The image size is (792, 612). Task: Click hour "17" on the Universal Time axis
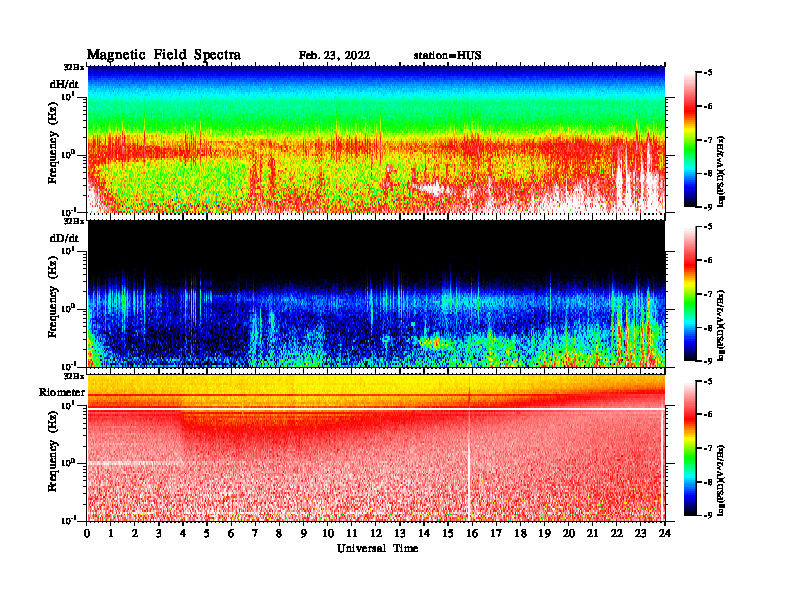pyautogui.click(x=497, y=534)
